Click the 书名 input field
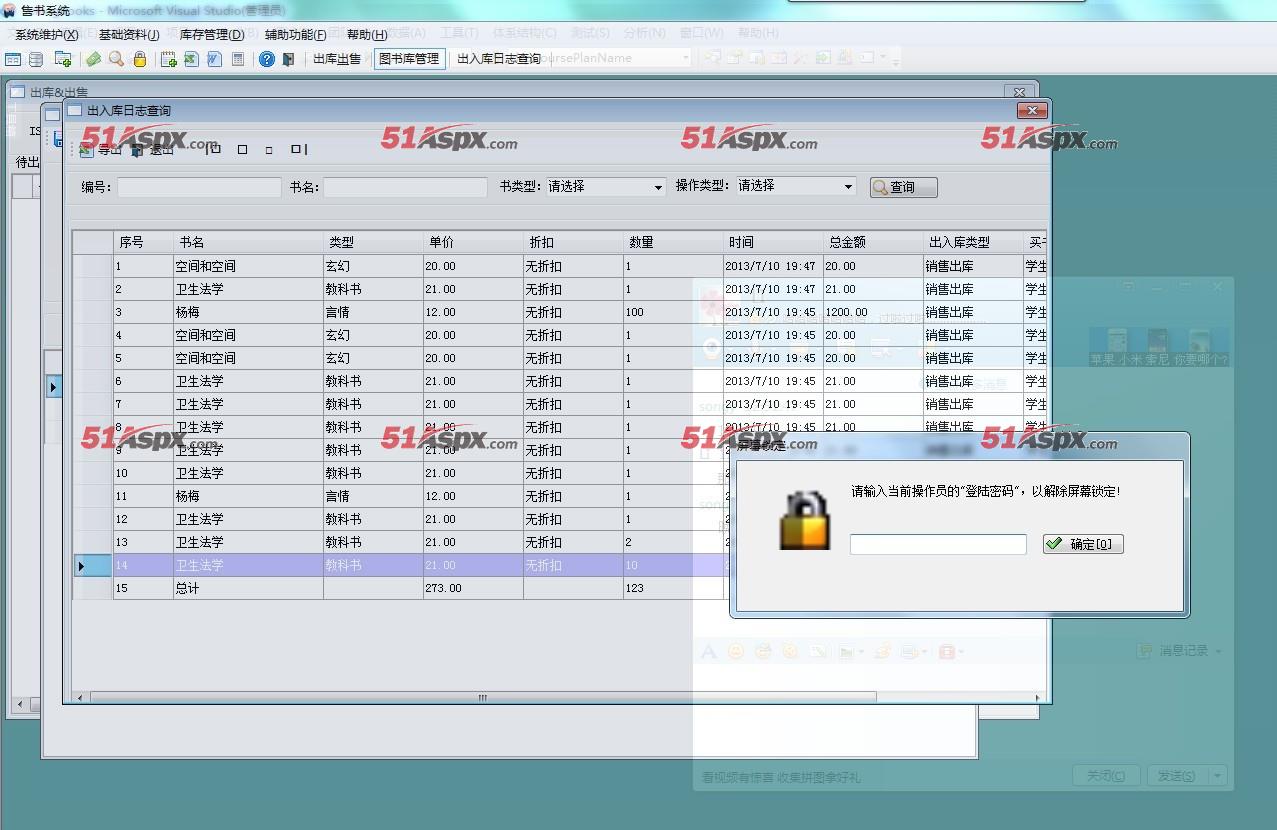Image resolution: width=1277 pixels, height=830 pixels. pyautogui.click(x=405, y=187)
